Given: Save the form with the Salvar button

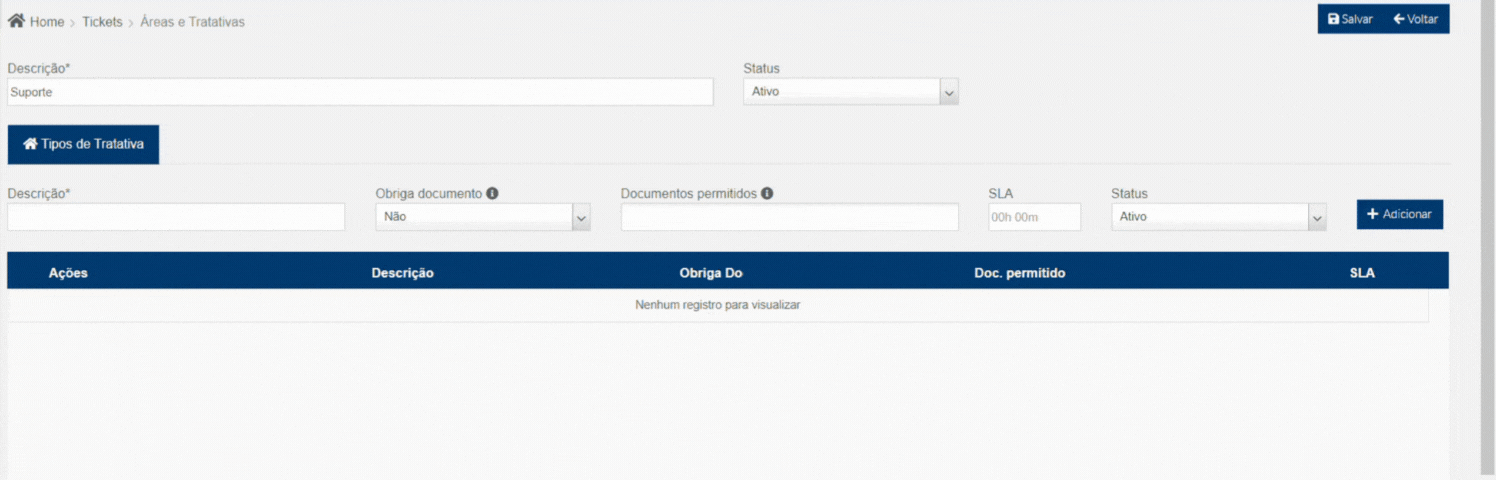Looking at the screenshot, I should (1350, 19).
